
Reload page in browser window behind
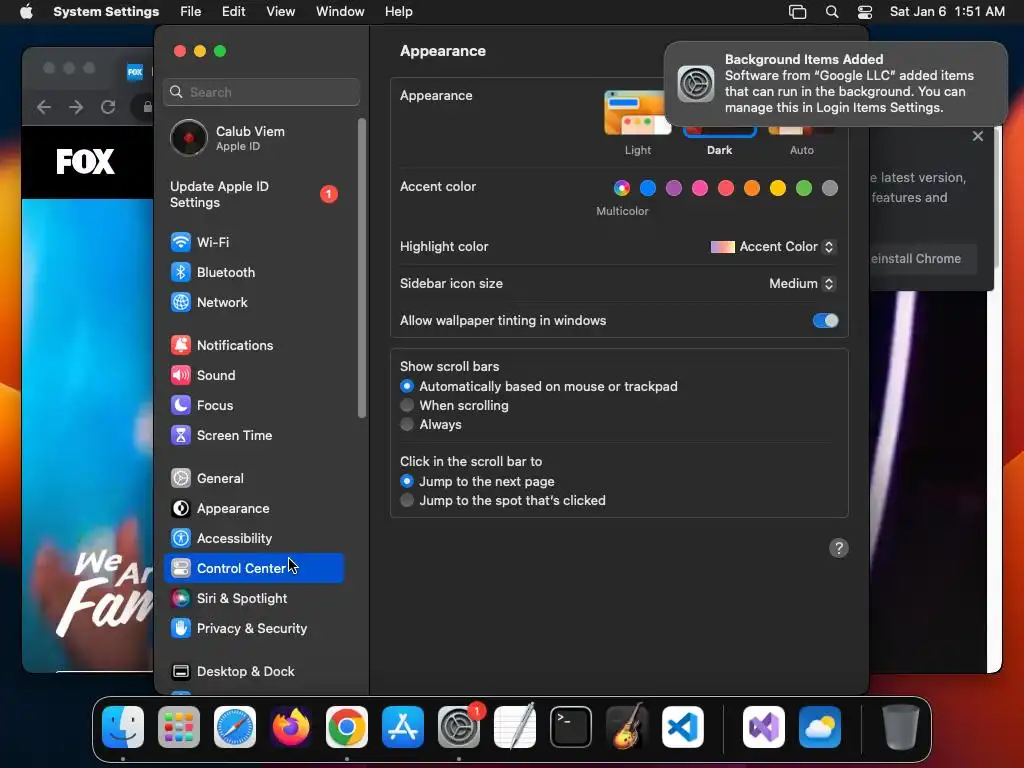[x=108, y=106]
